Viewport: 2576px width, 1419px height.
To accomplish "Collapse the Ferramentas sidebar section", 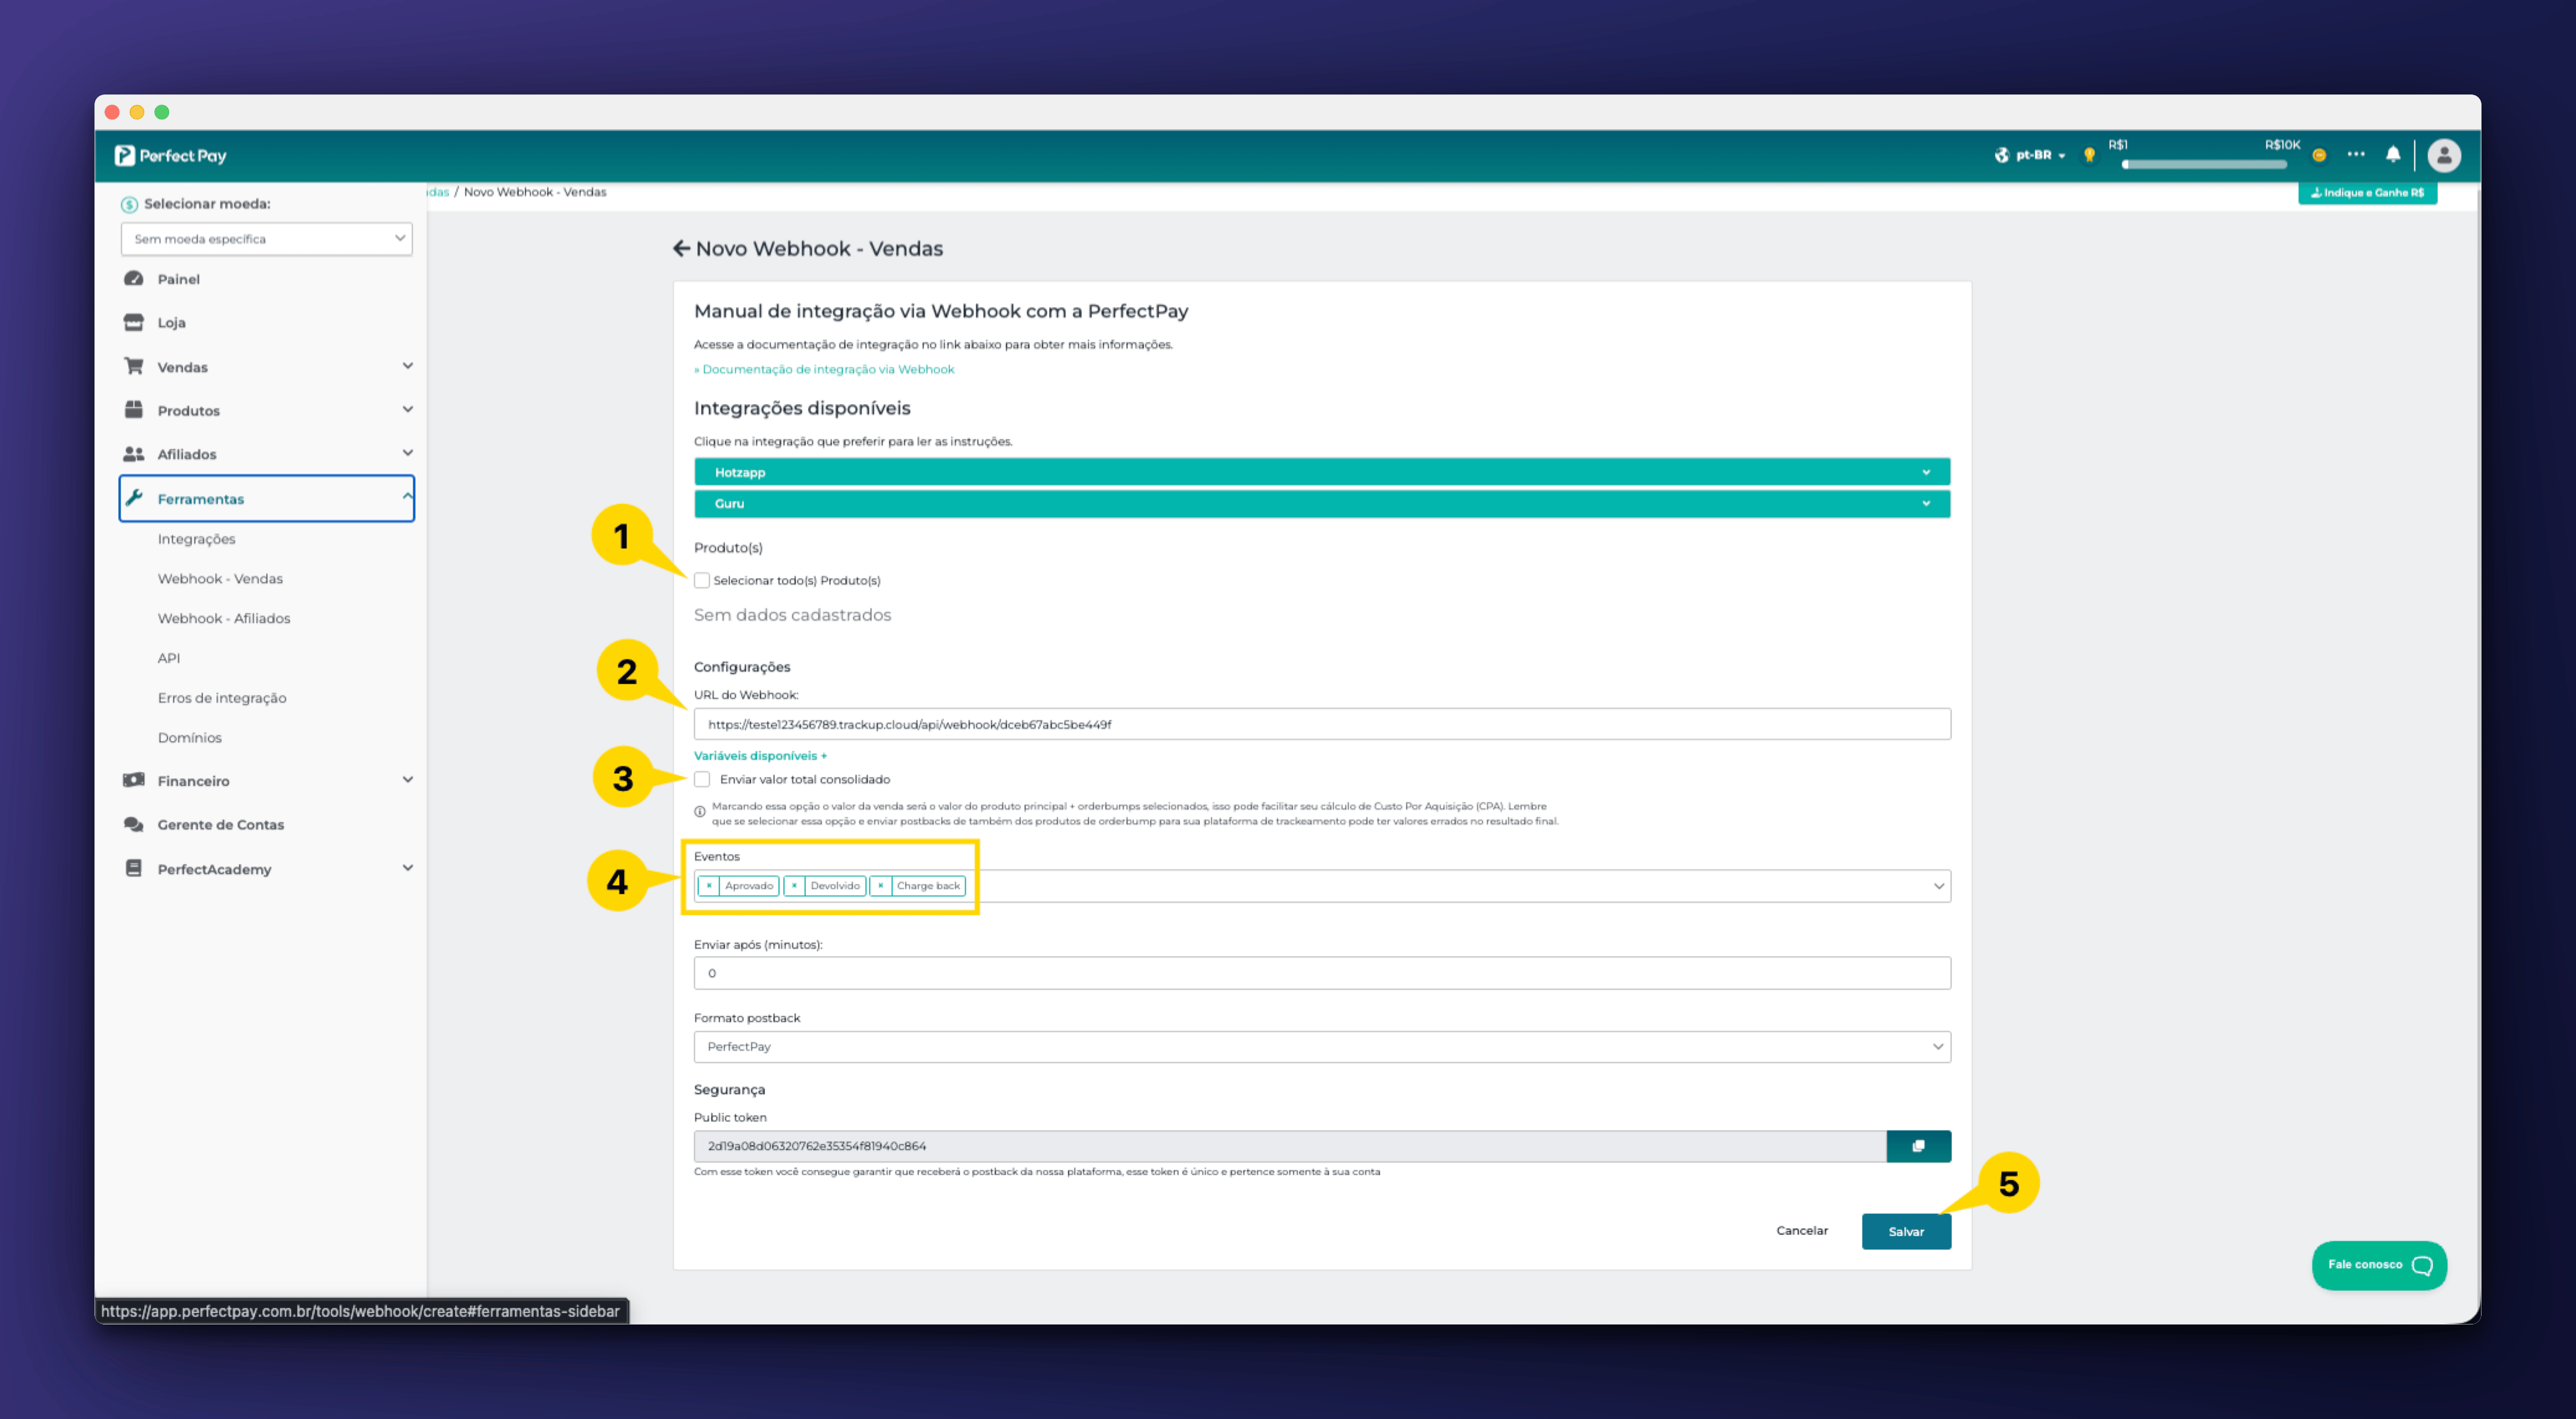I will (407, 497).
